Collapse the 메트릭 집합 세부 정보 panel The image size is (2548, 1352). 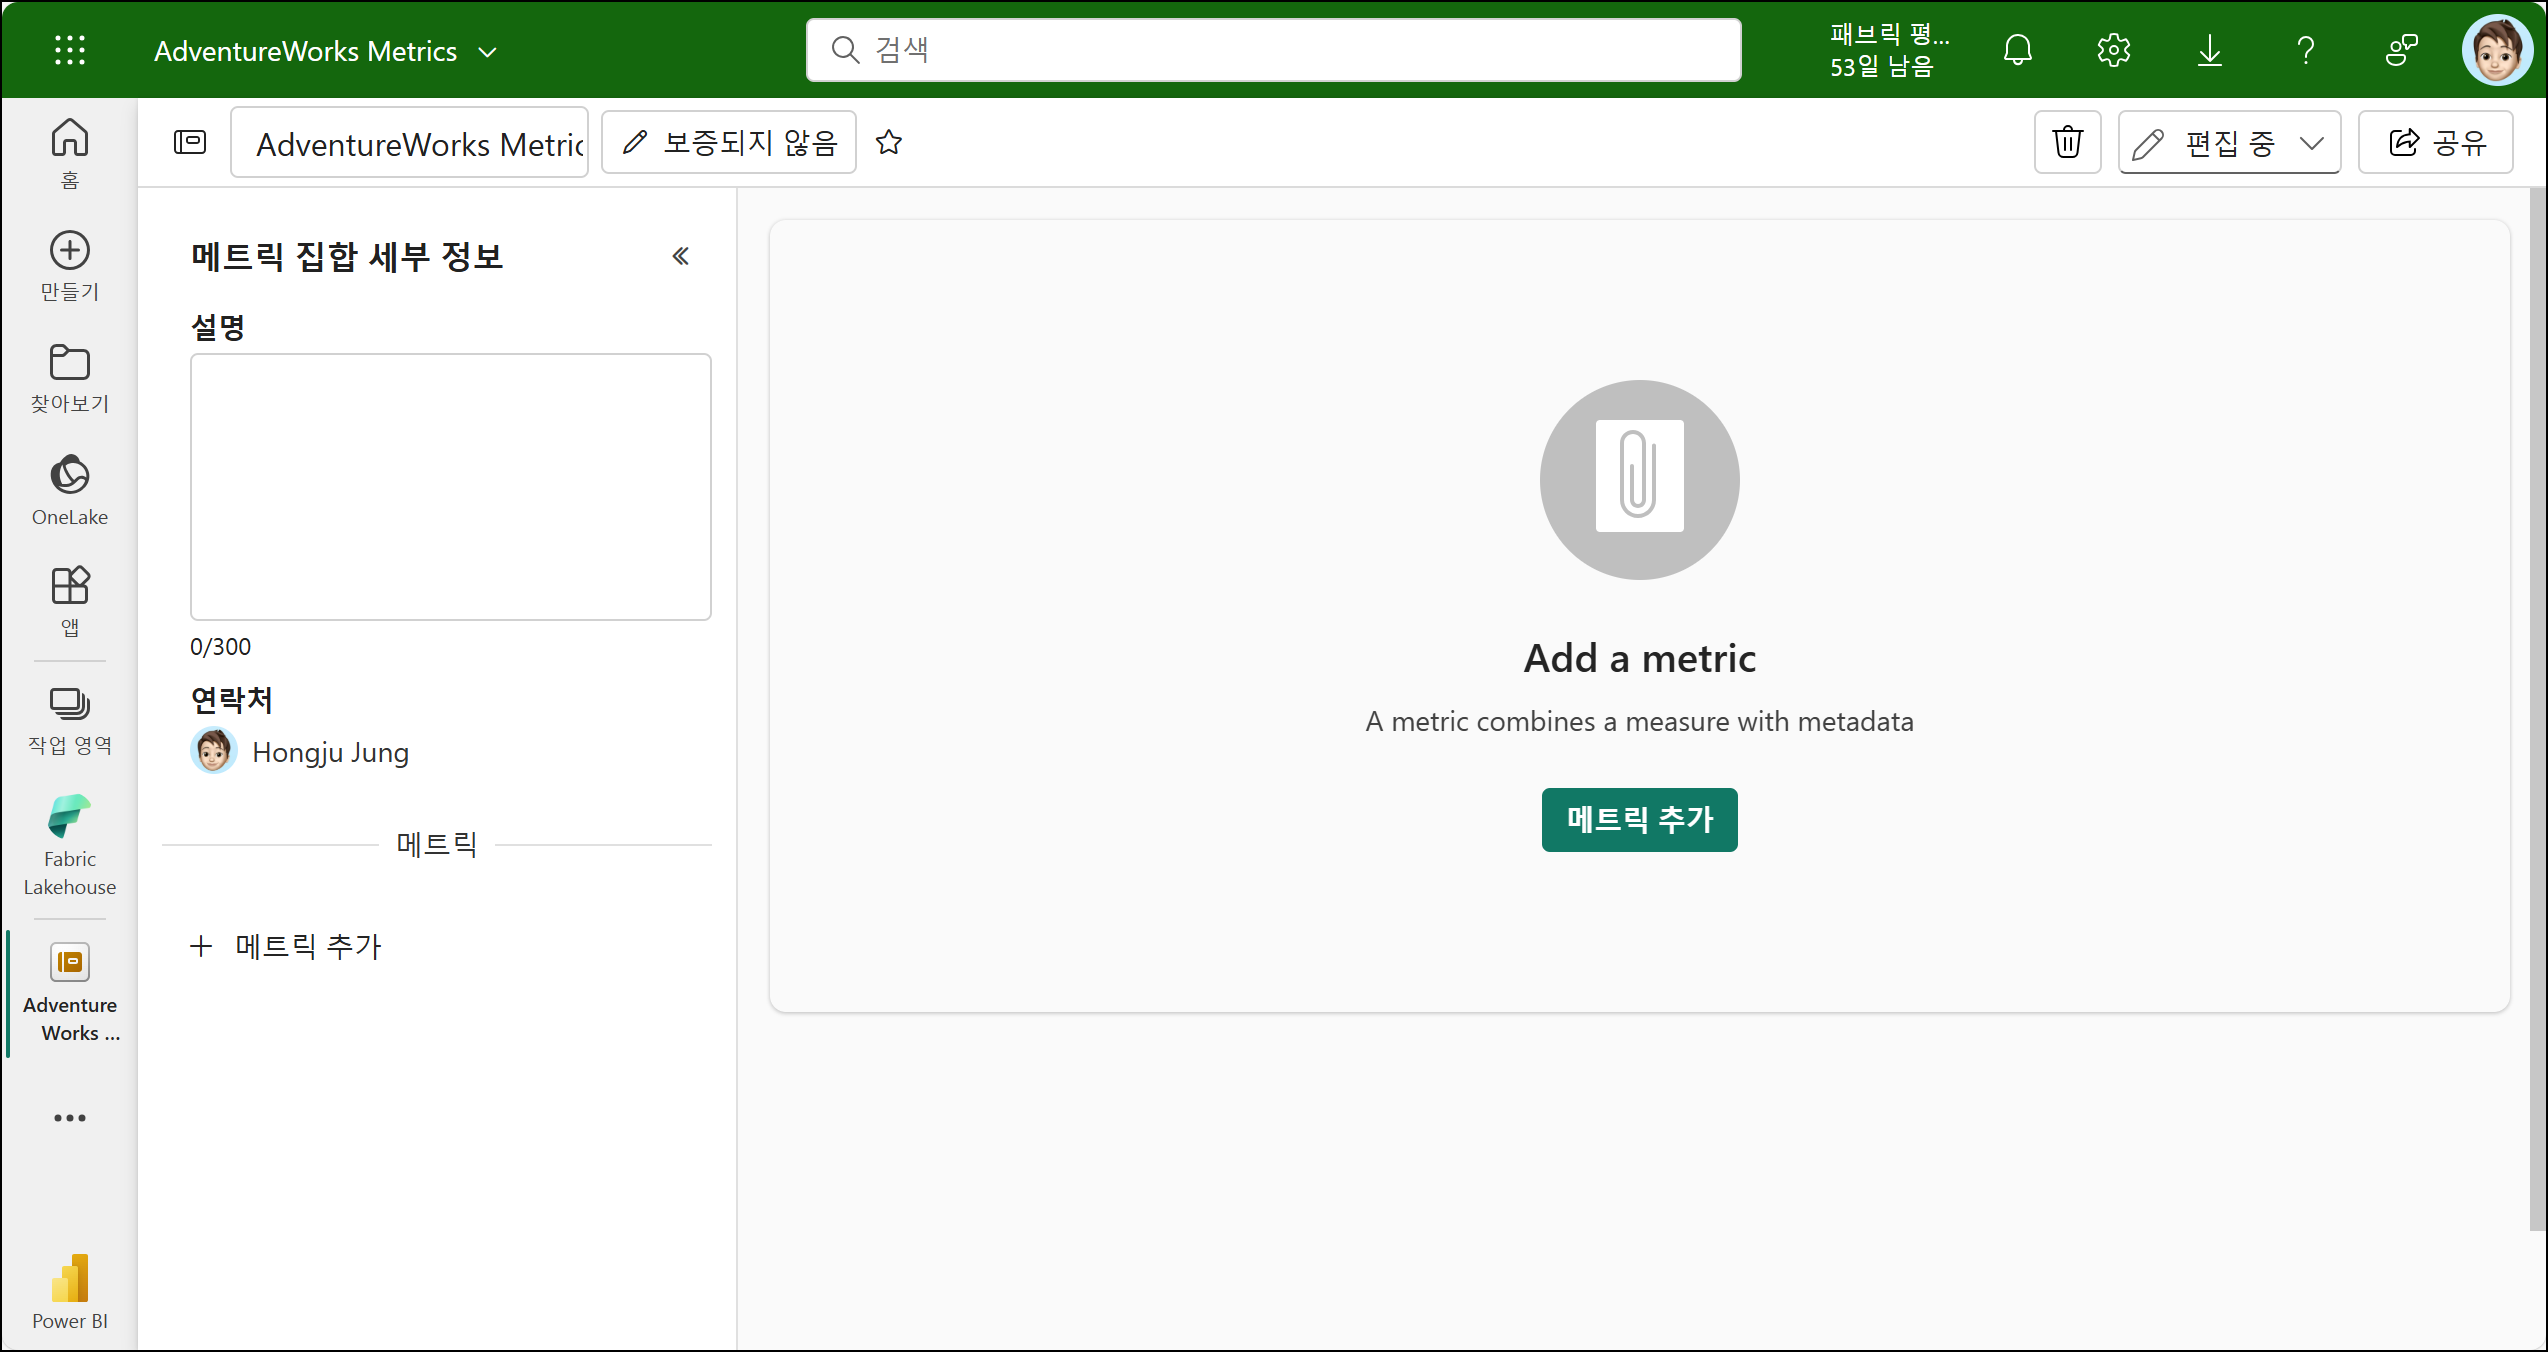(x=681, y=256)
